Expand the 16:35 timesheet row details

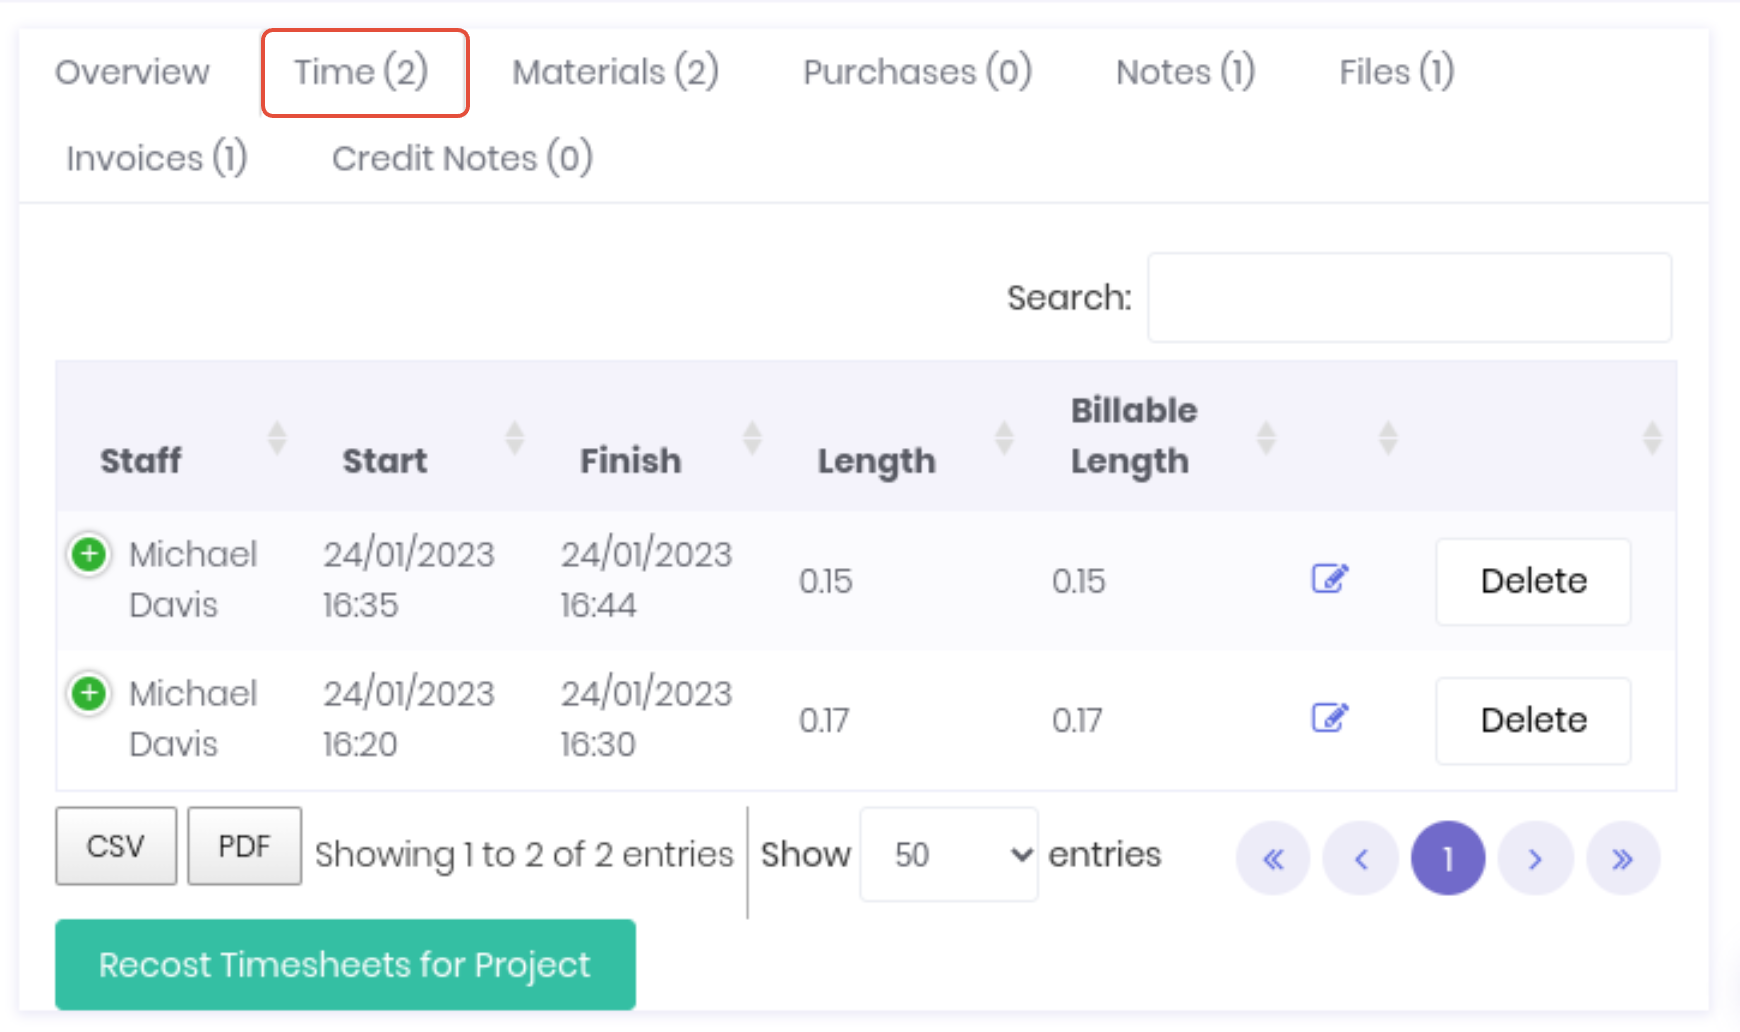(89, 554)
